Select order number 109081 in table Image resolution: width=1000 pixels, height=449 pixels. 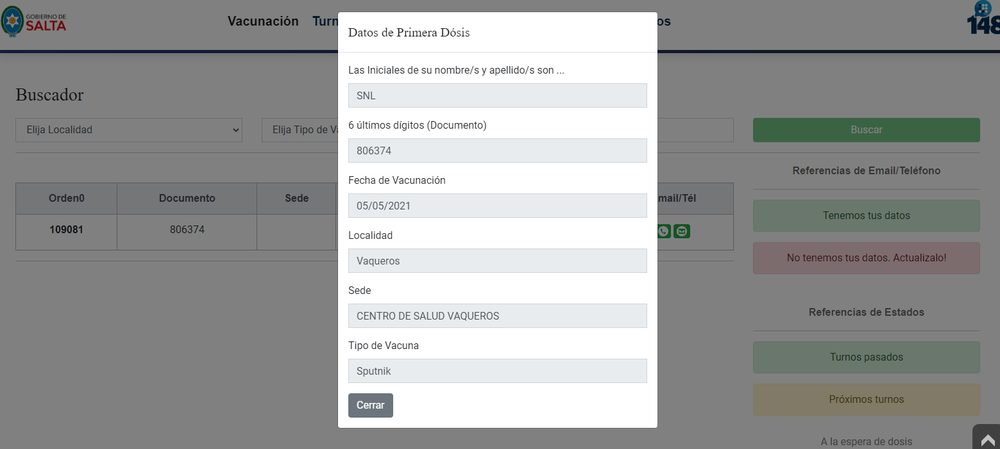point(66,230)
